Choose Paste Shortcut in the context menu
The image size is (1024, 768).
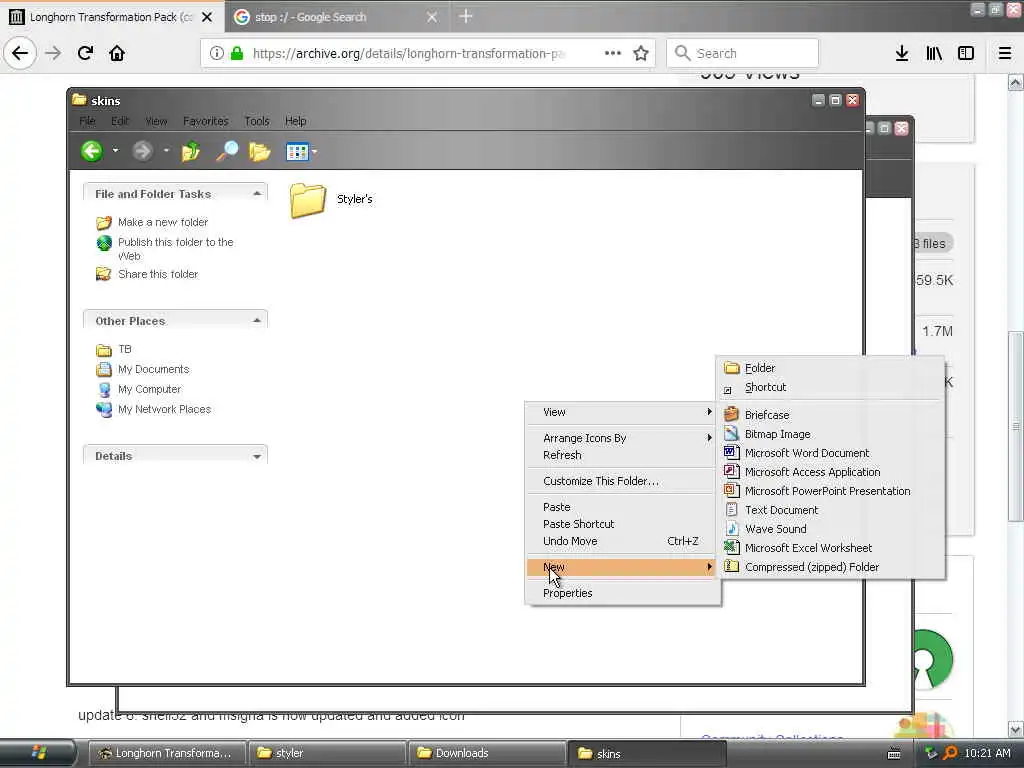tap(623, 524)
